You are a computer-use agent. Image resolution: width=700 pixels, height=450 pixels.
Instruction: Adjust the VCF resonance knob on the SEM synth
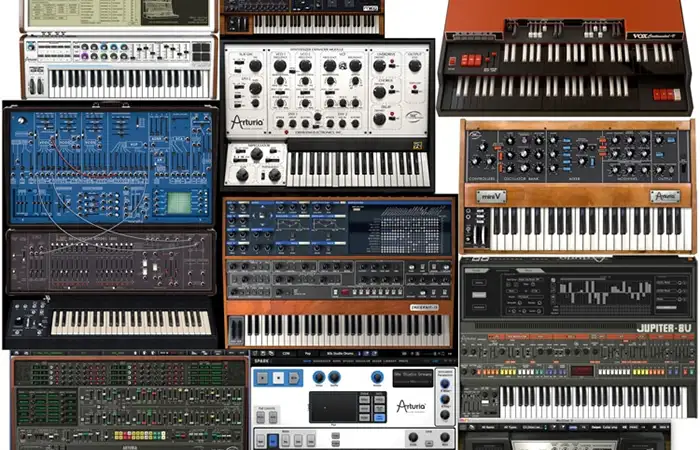(x=355, y=66)
